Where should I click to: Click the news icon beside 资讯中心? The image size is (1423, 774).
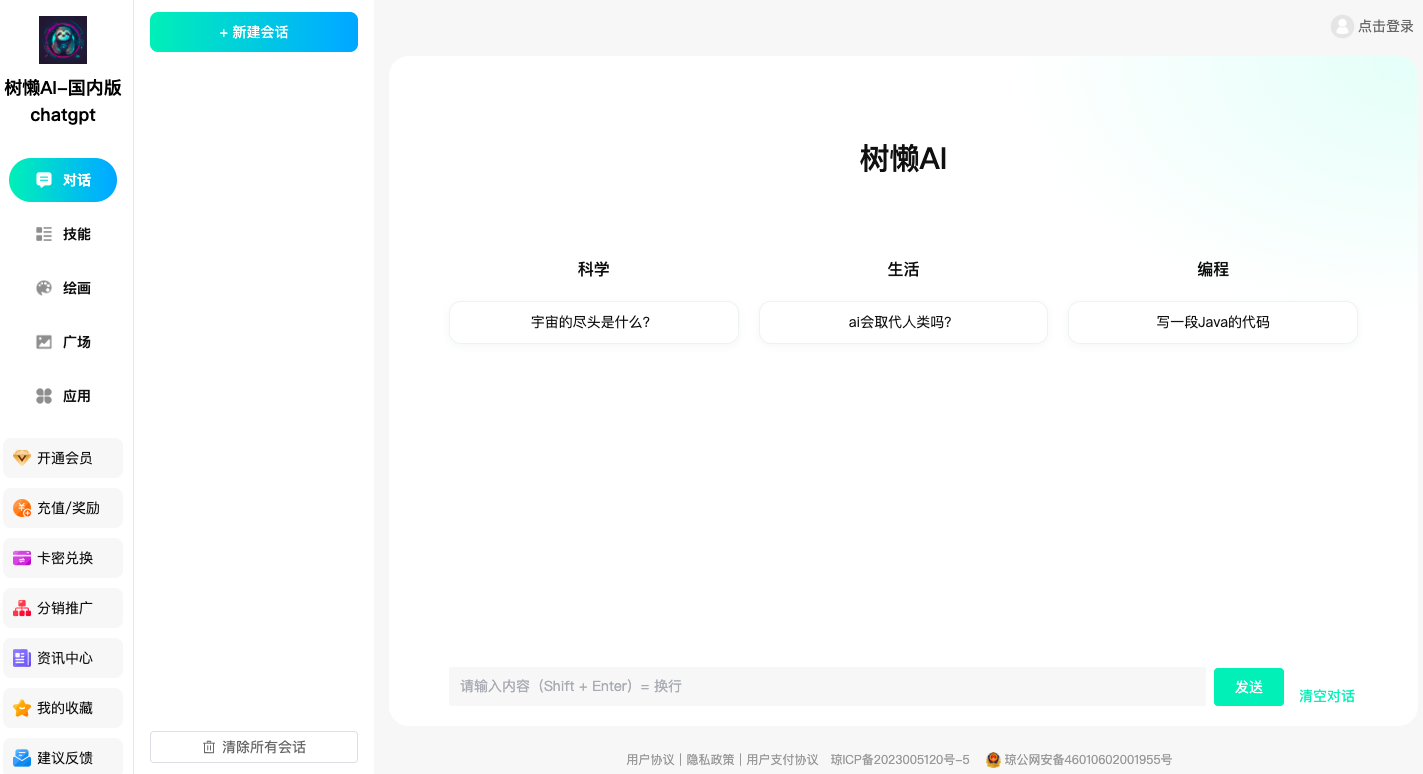22,658
